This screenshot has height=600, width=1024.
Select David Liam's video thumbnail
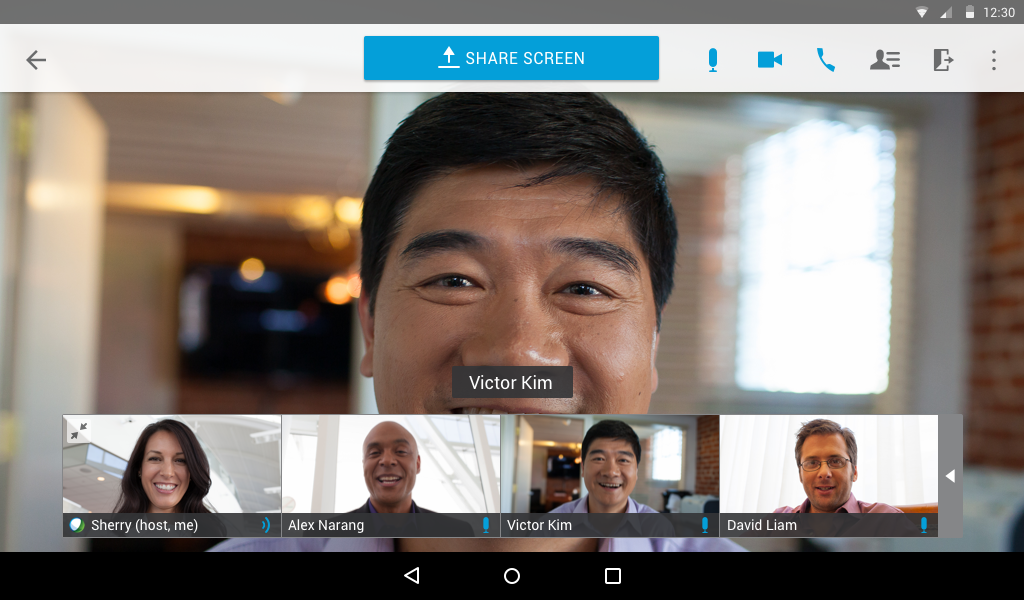(x=829, y=476)
